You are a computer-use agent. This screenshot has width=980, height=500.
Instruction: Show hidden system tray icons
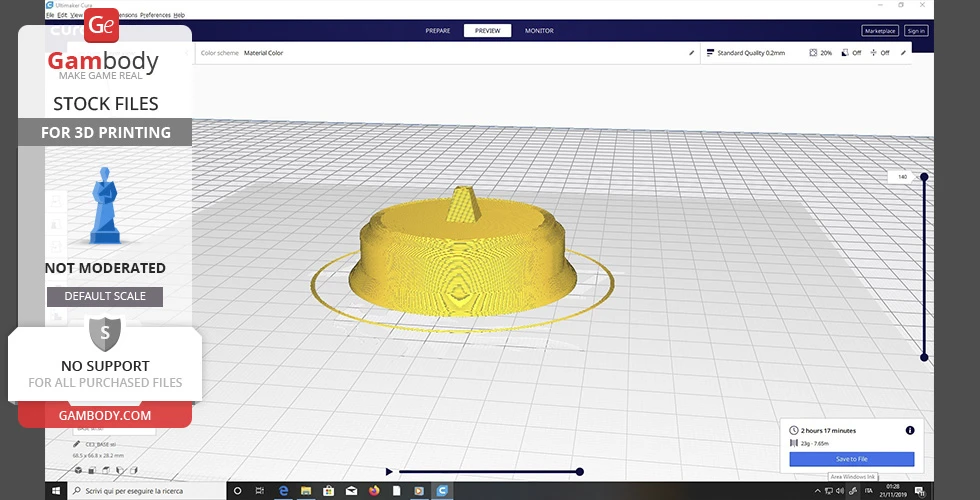click(x=818, y=491)
